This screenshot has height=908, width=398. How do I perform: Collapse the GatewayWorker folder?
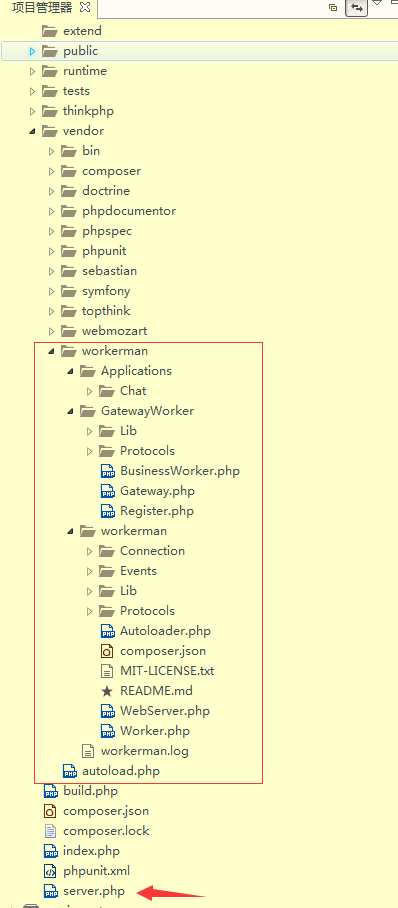point(71,411)
